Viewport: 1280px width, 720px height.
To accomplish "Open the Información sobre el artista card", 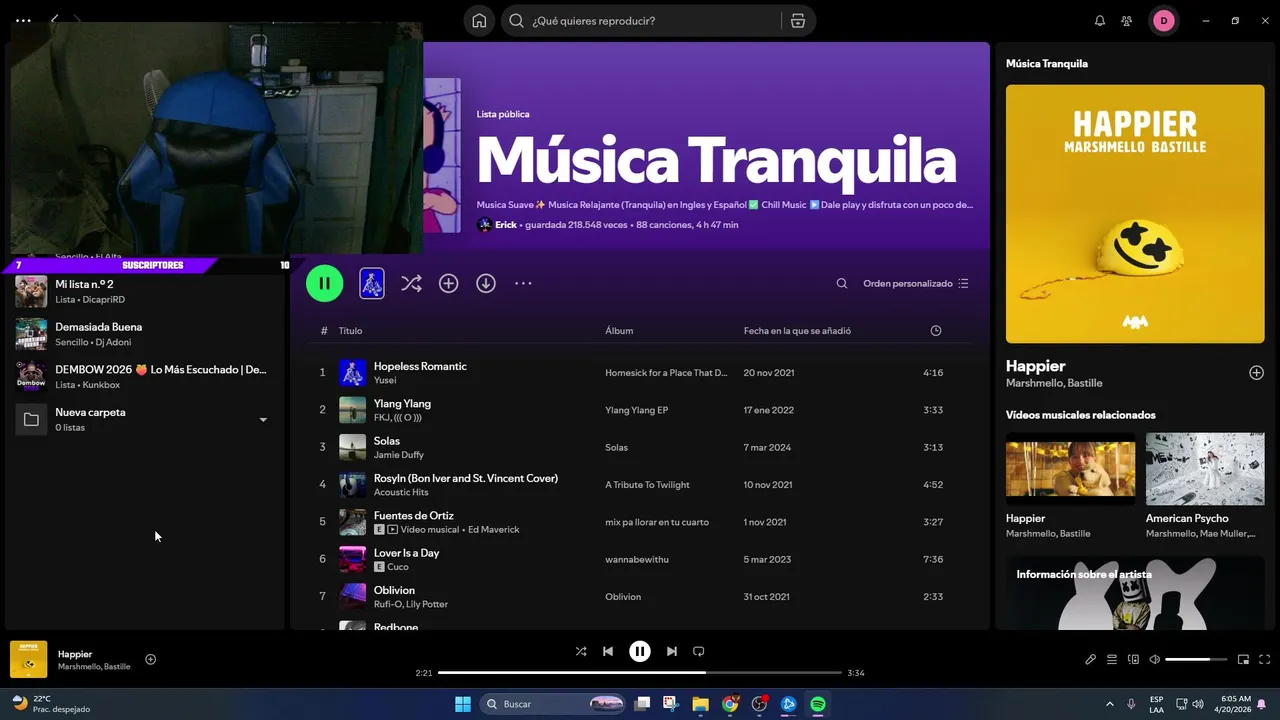I will coord(1135,593).
